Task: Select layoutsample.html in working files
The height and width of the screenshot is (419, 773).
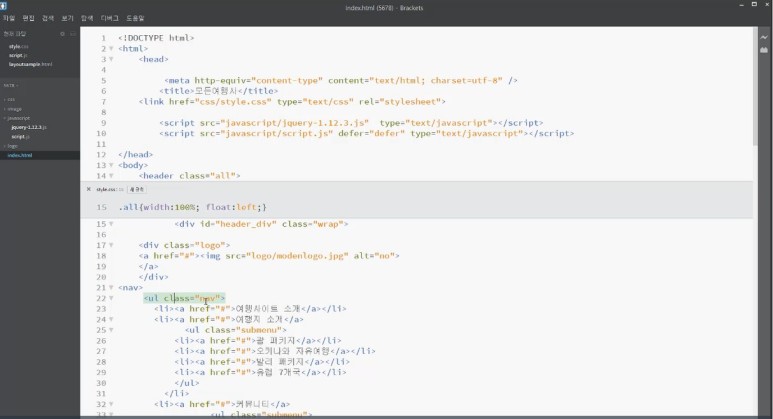Action: point(31,64)
